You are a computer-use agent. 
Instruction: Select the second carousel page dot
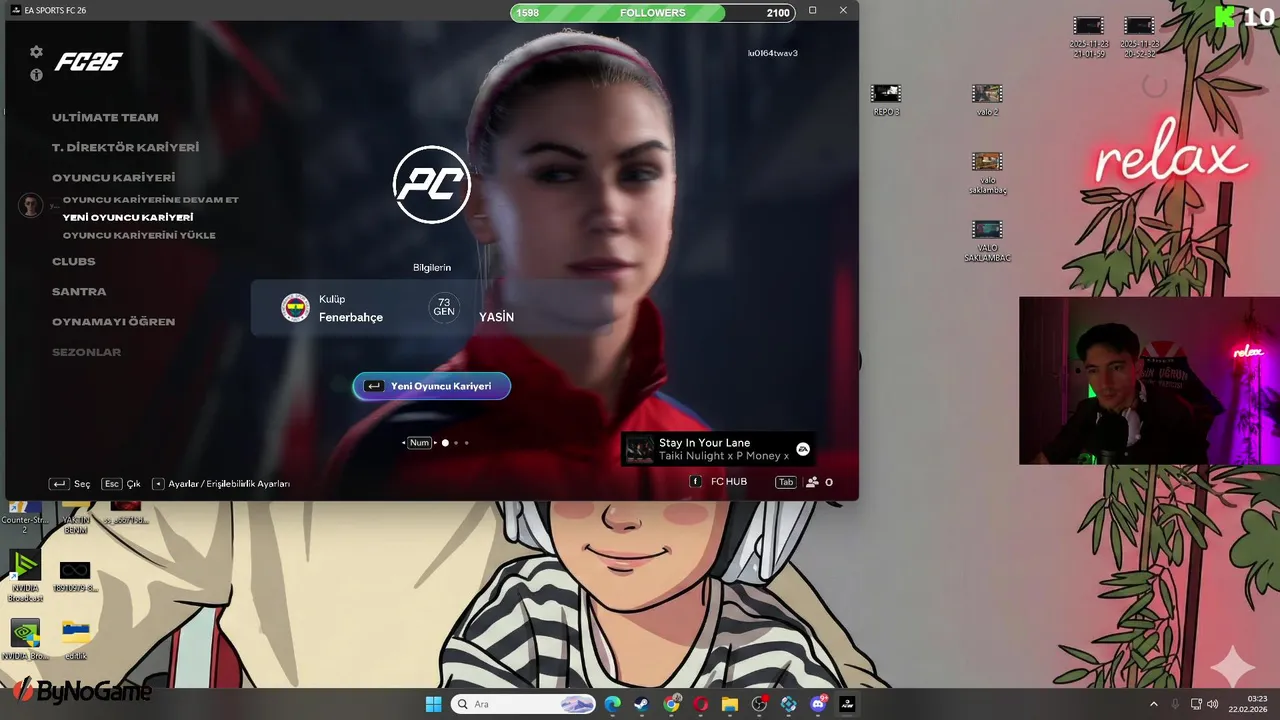click(456, 443)
